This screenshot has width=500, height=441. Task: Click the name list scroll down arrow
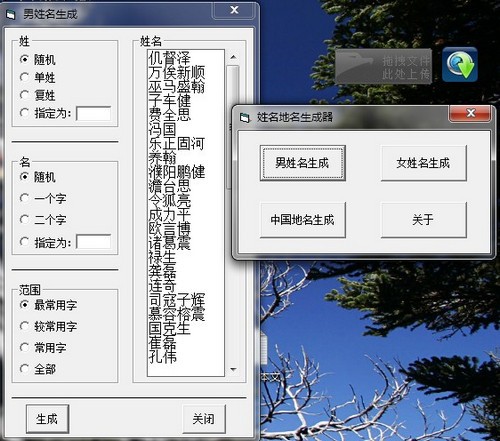tap(233, 369)
